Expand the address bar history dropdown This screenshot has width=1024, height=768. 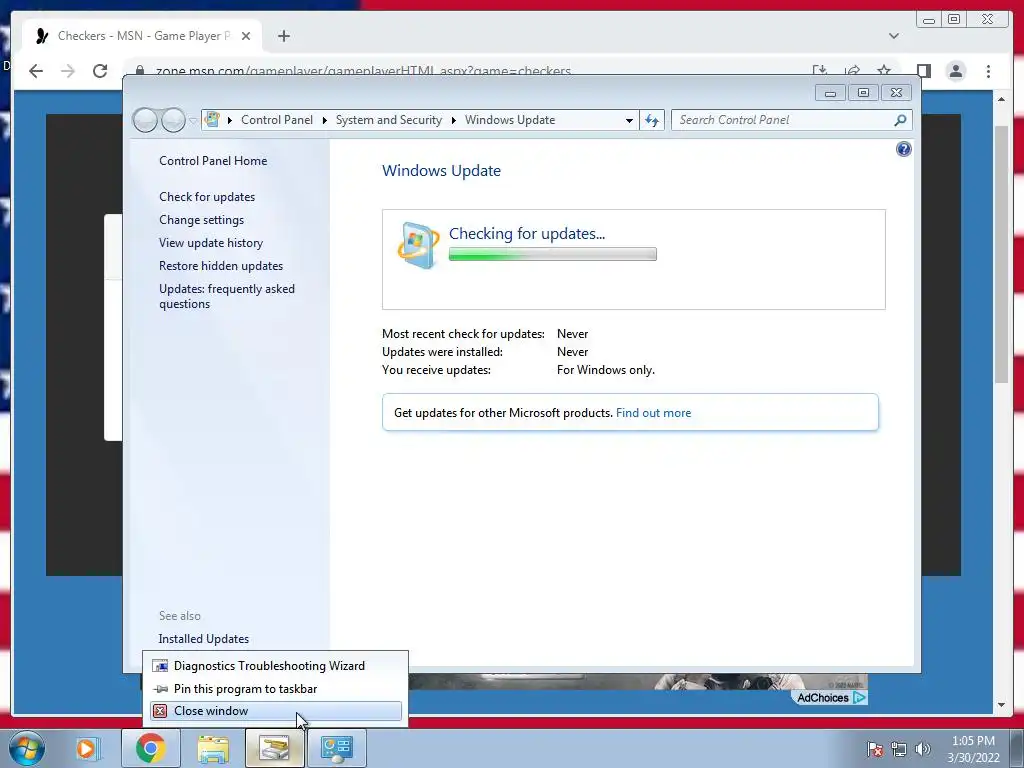click(629, 120)
